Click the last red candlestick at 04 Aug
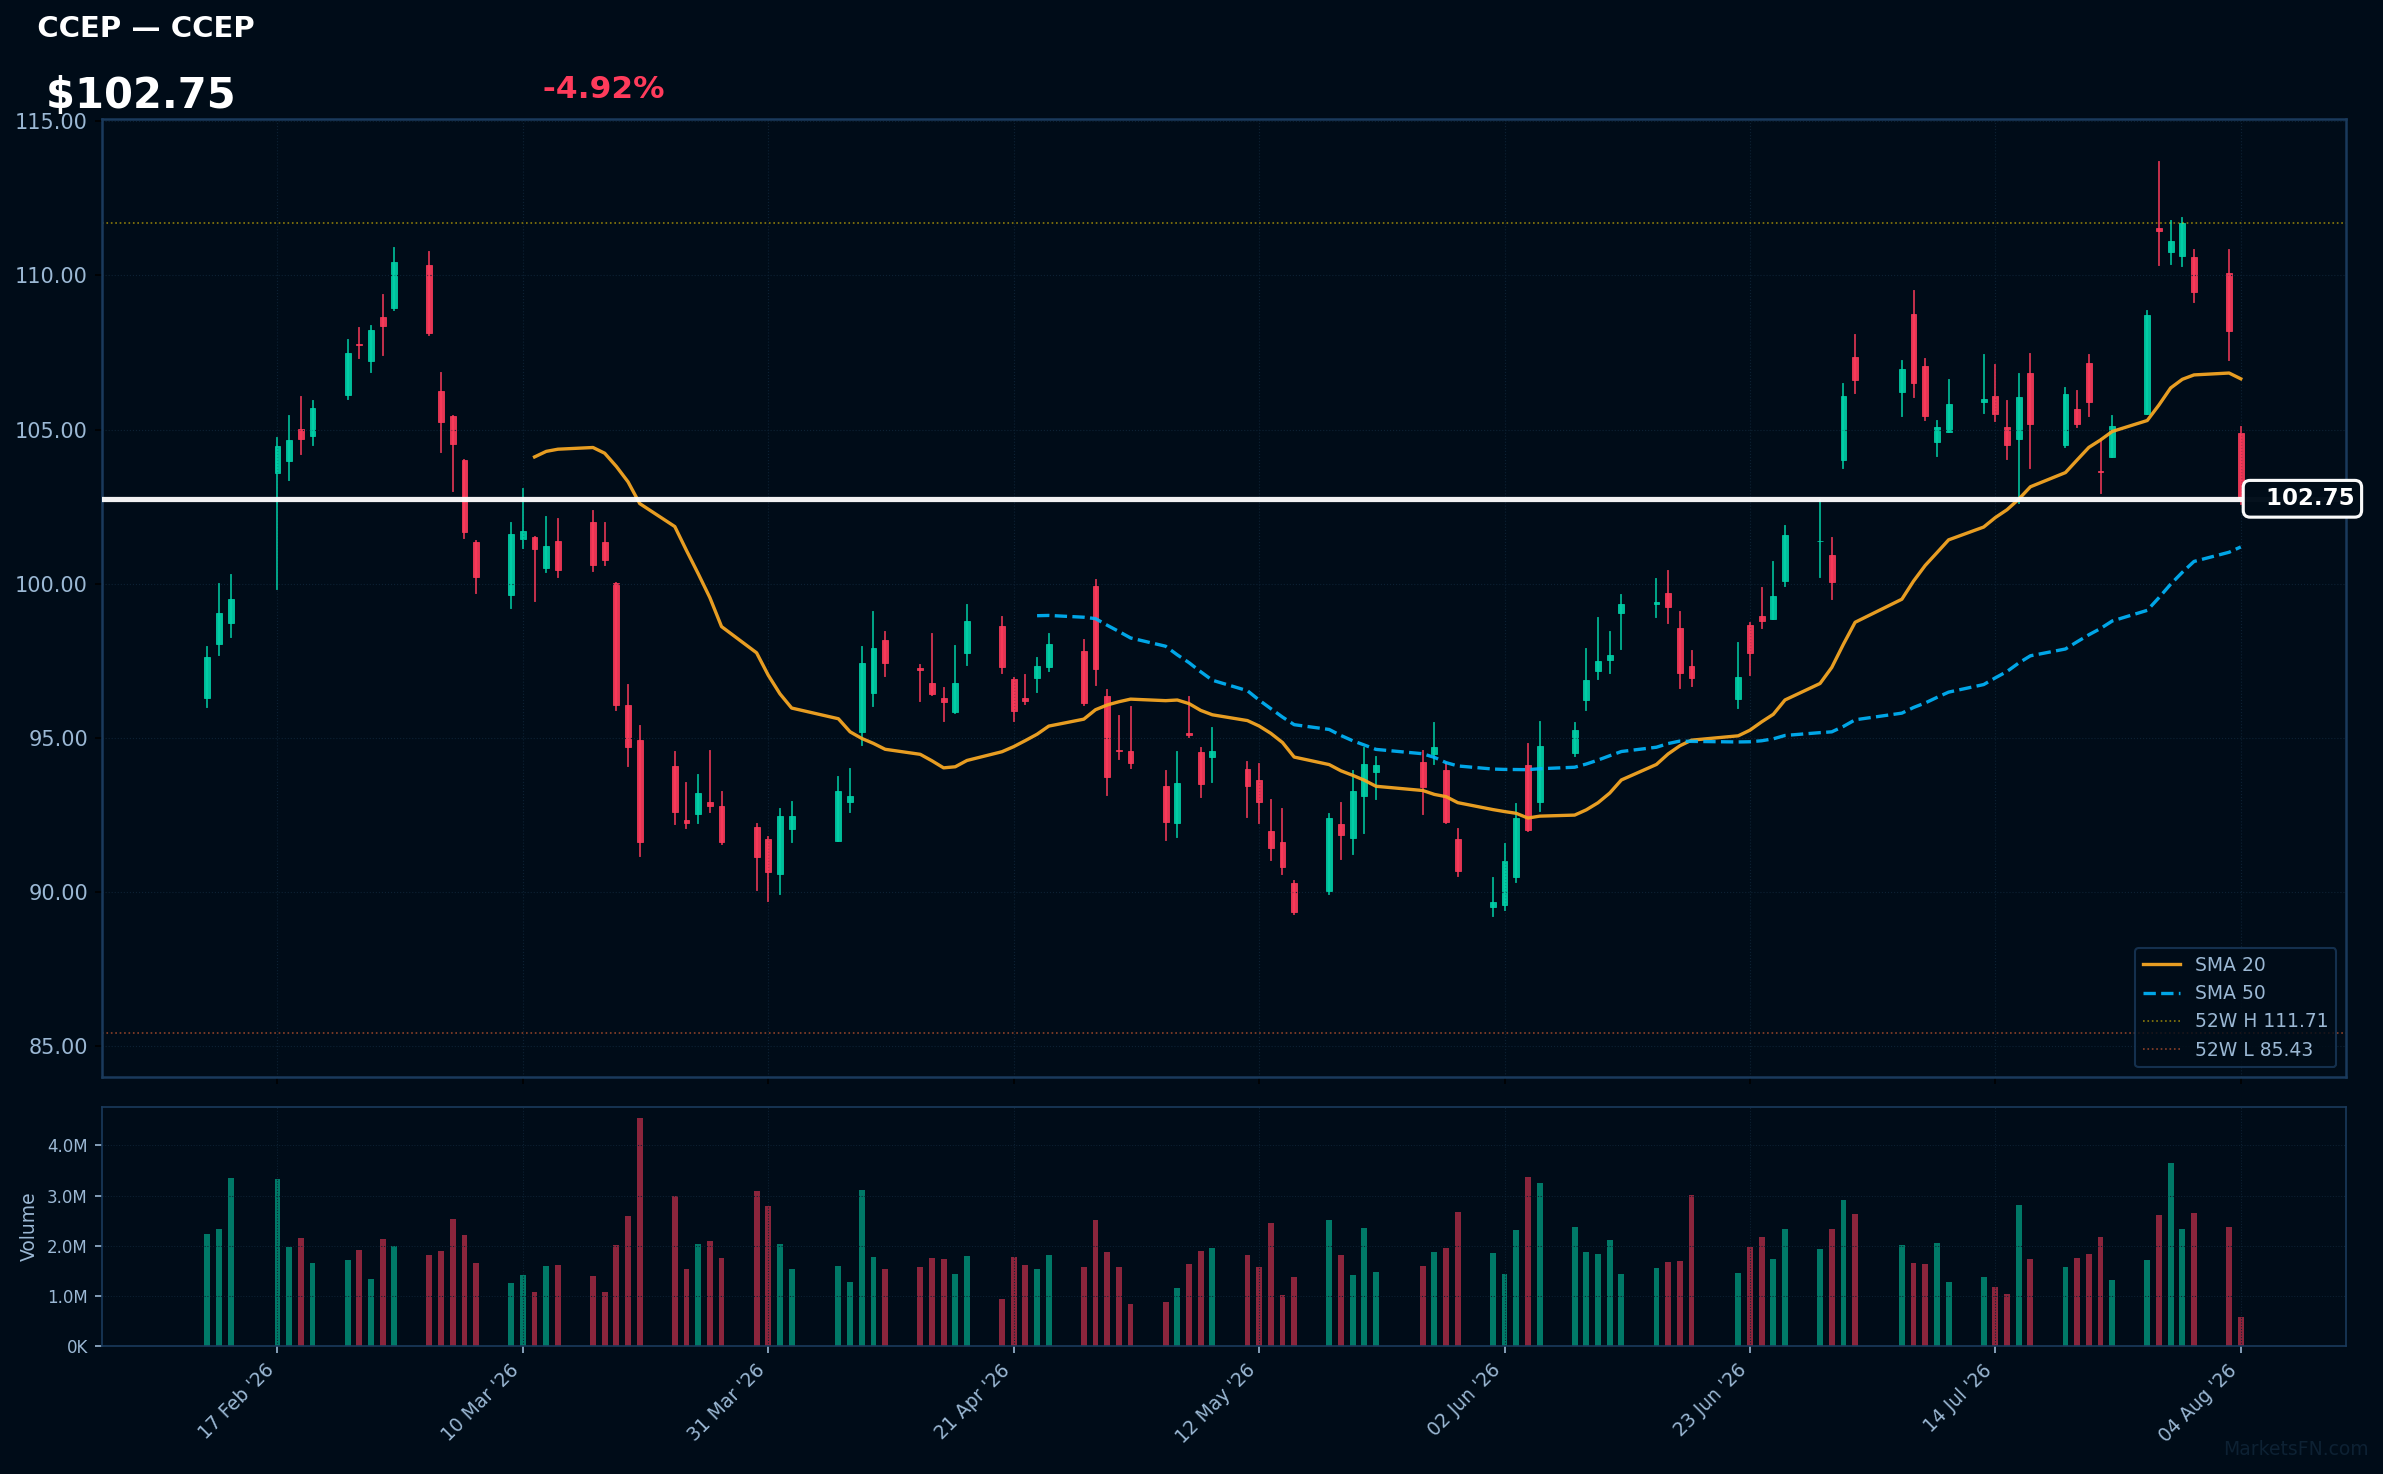The height and width of the screenshot is (1474, 2383). pyautogui.click(x=2241, y=465)
